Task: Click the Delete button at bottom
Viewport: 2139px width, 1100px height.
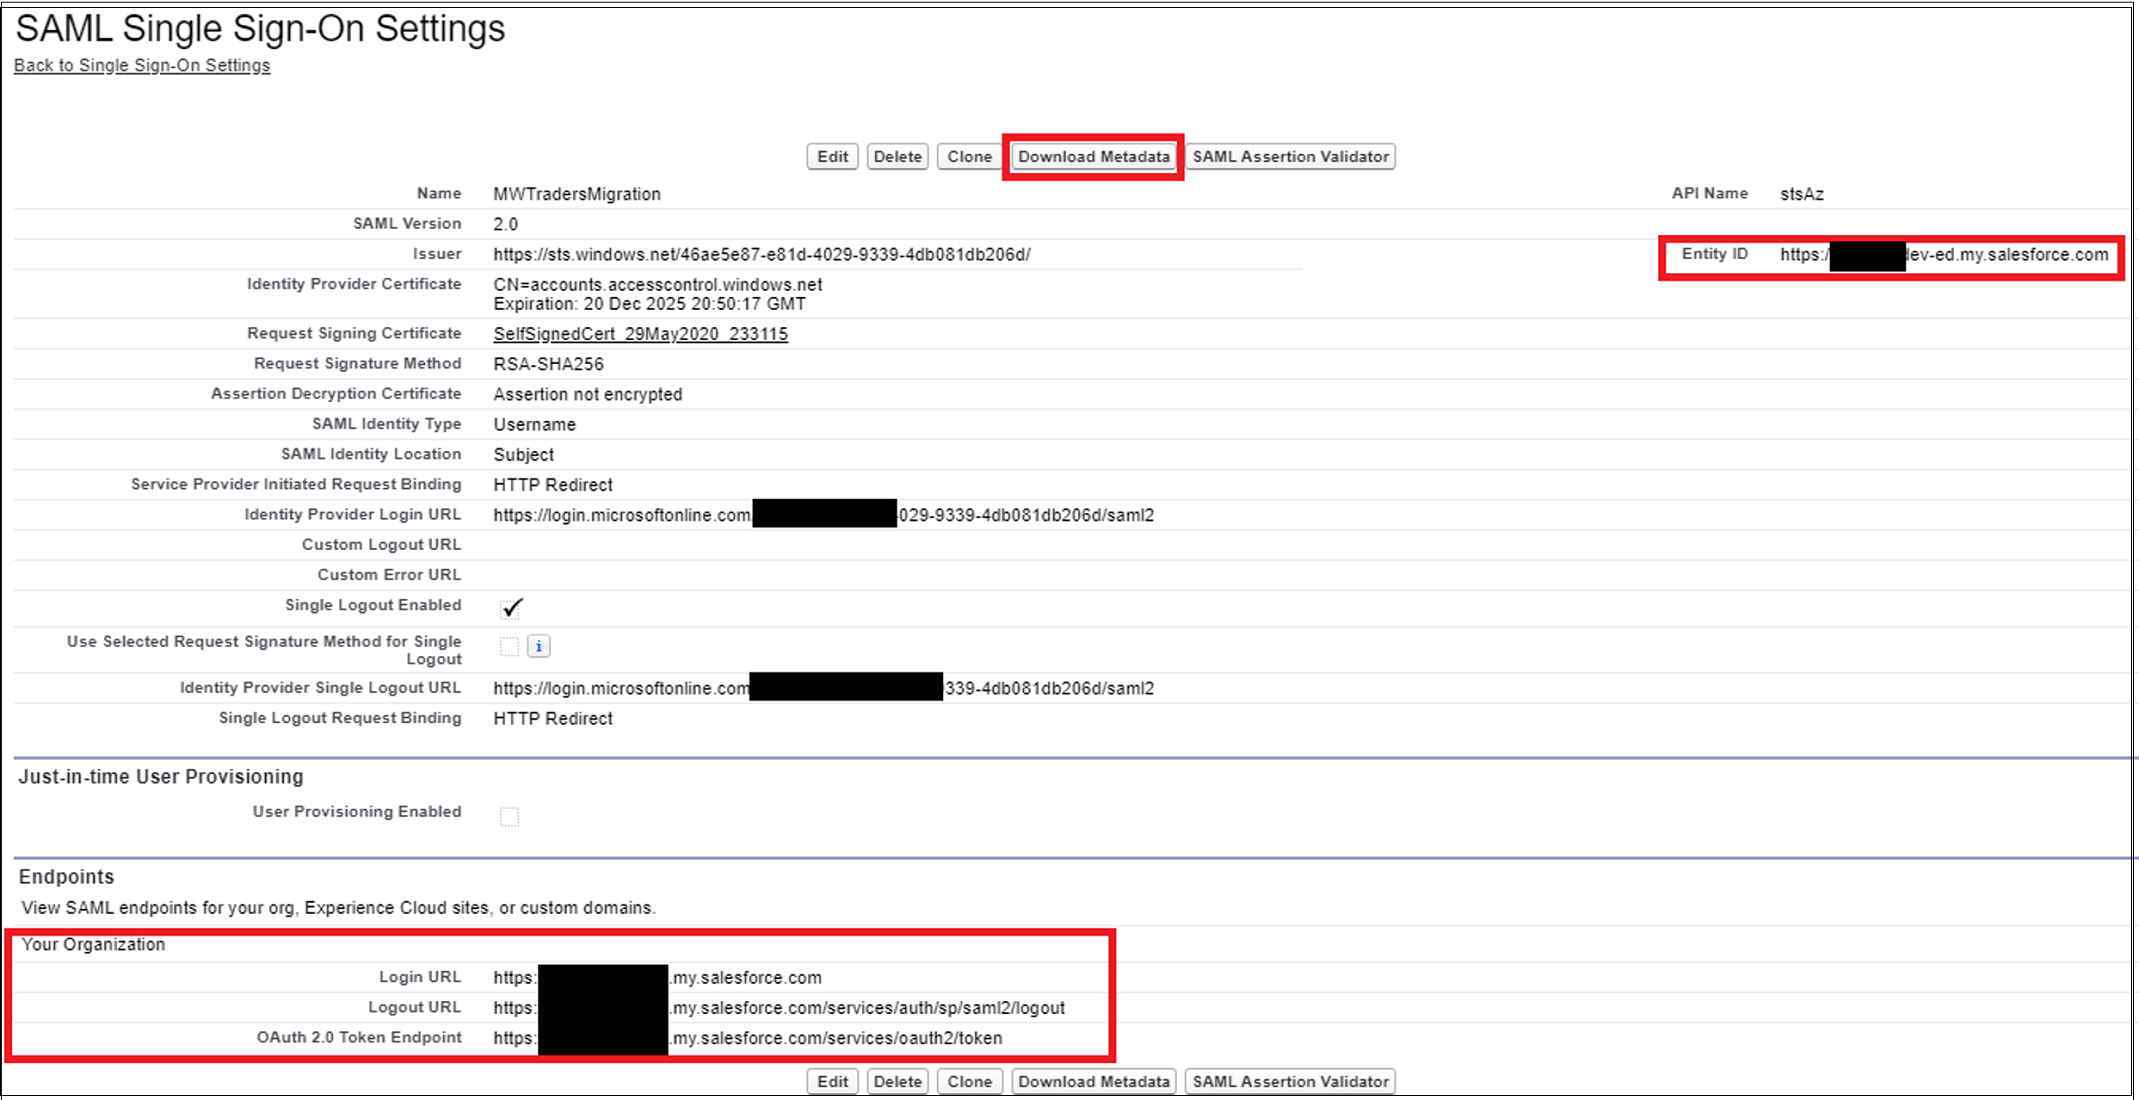Action: [x=893, y=1082]
